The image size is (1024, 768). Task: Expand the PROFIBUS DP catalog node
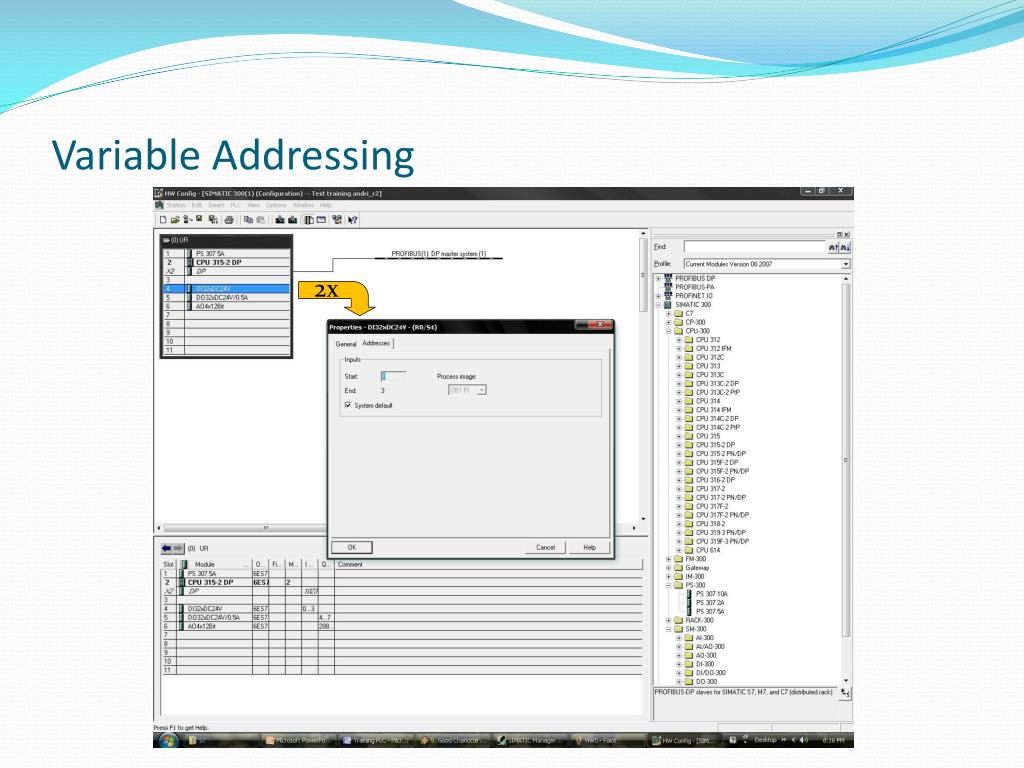click(x=658, y=278)
